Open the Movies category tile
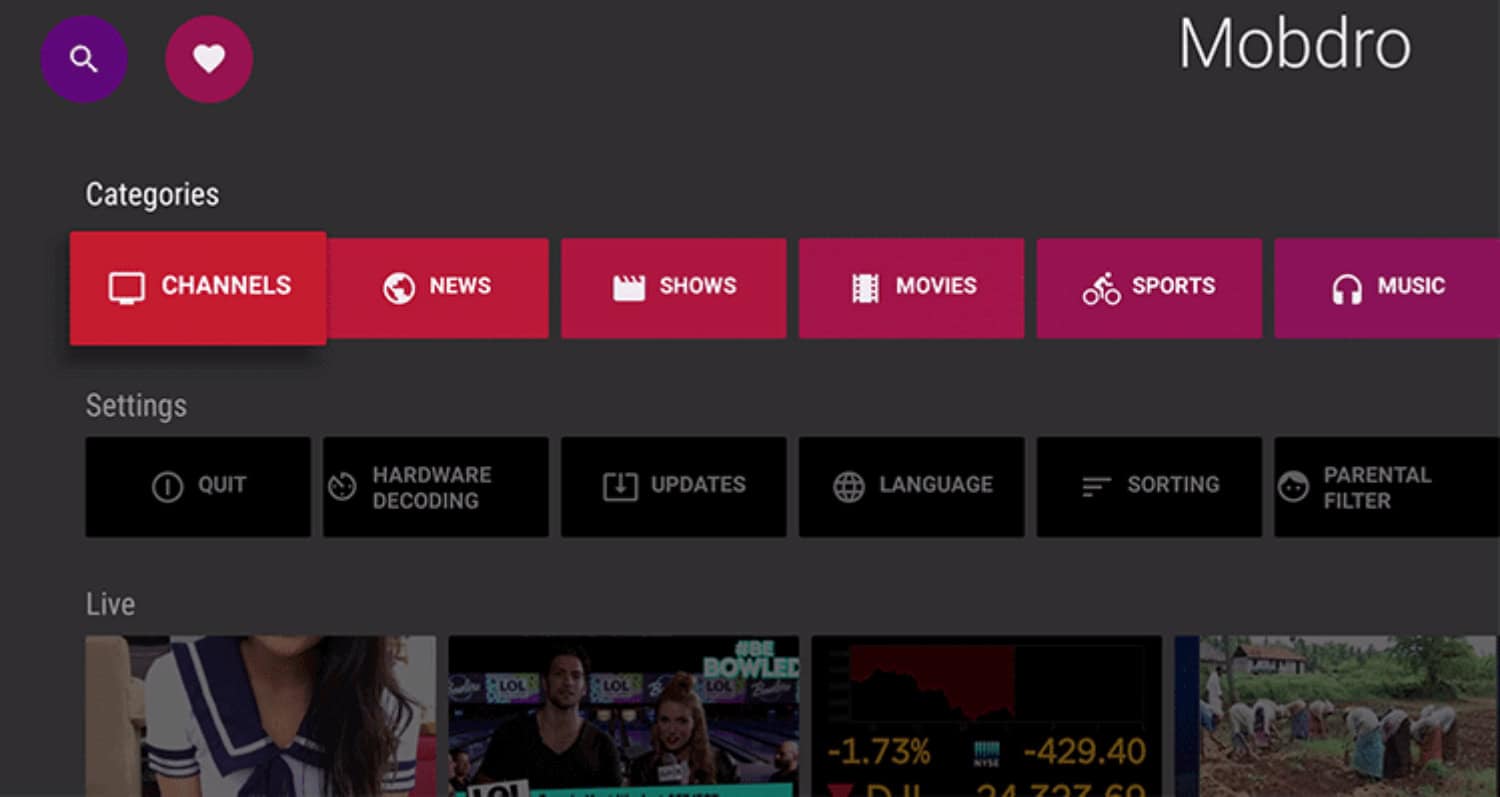This screenshot has height=797, width=1500. [911, 288]
